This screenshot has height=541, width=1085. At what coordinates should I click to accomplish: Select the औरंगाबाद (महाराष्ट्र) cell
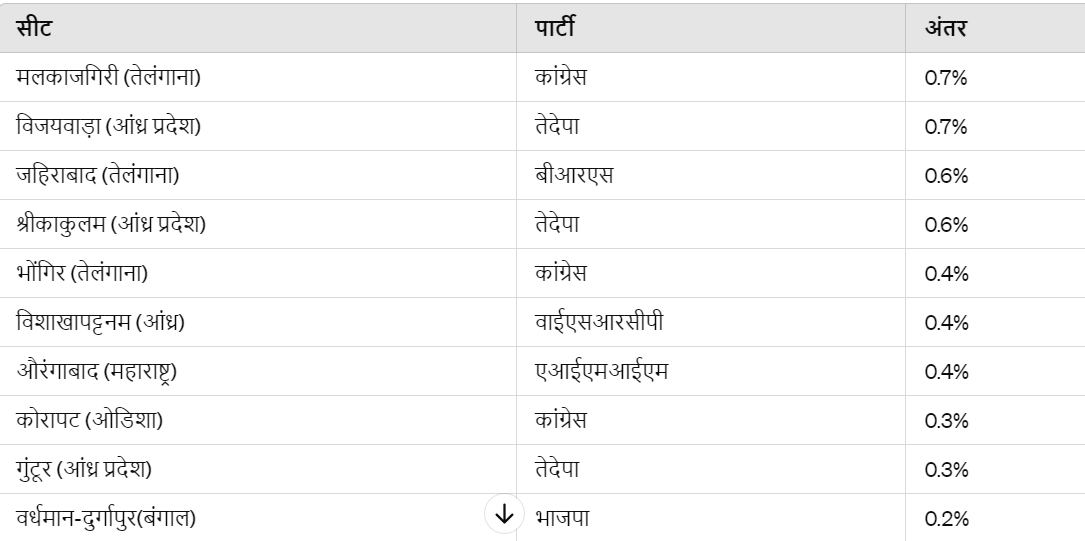[258, 372]
